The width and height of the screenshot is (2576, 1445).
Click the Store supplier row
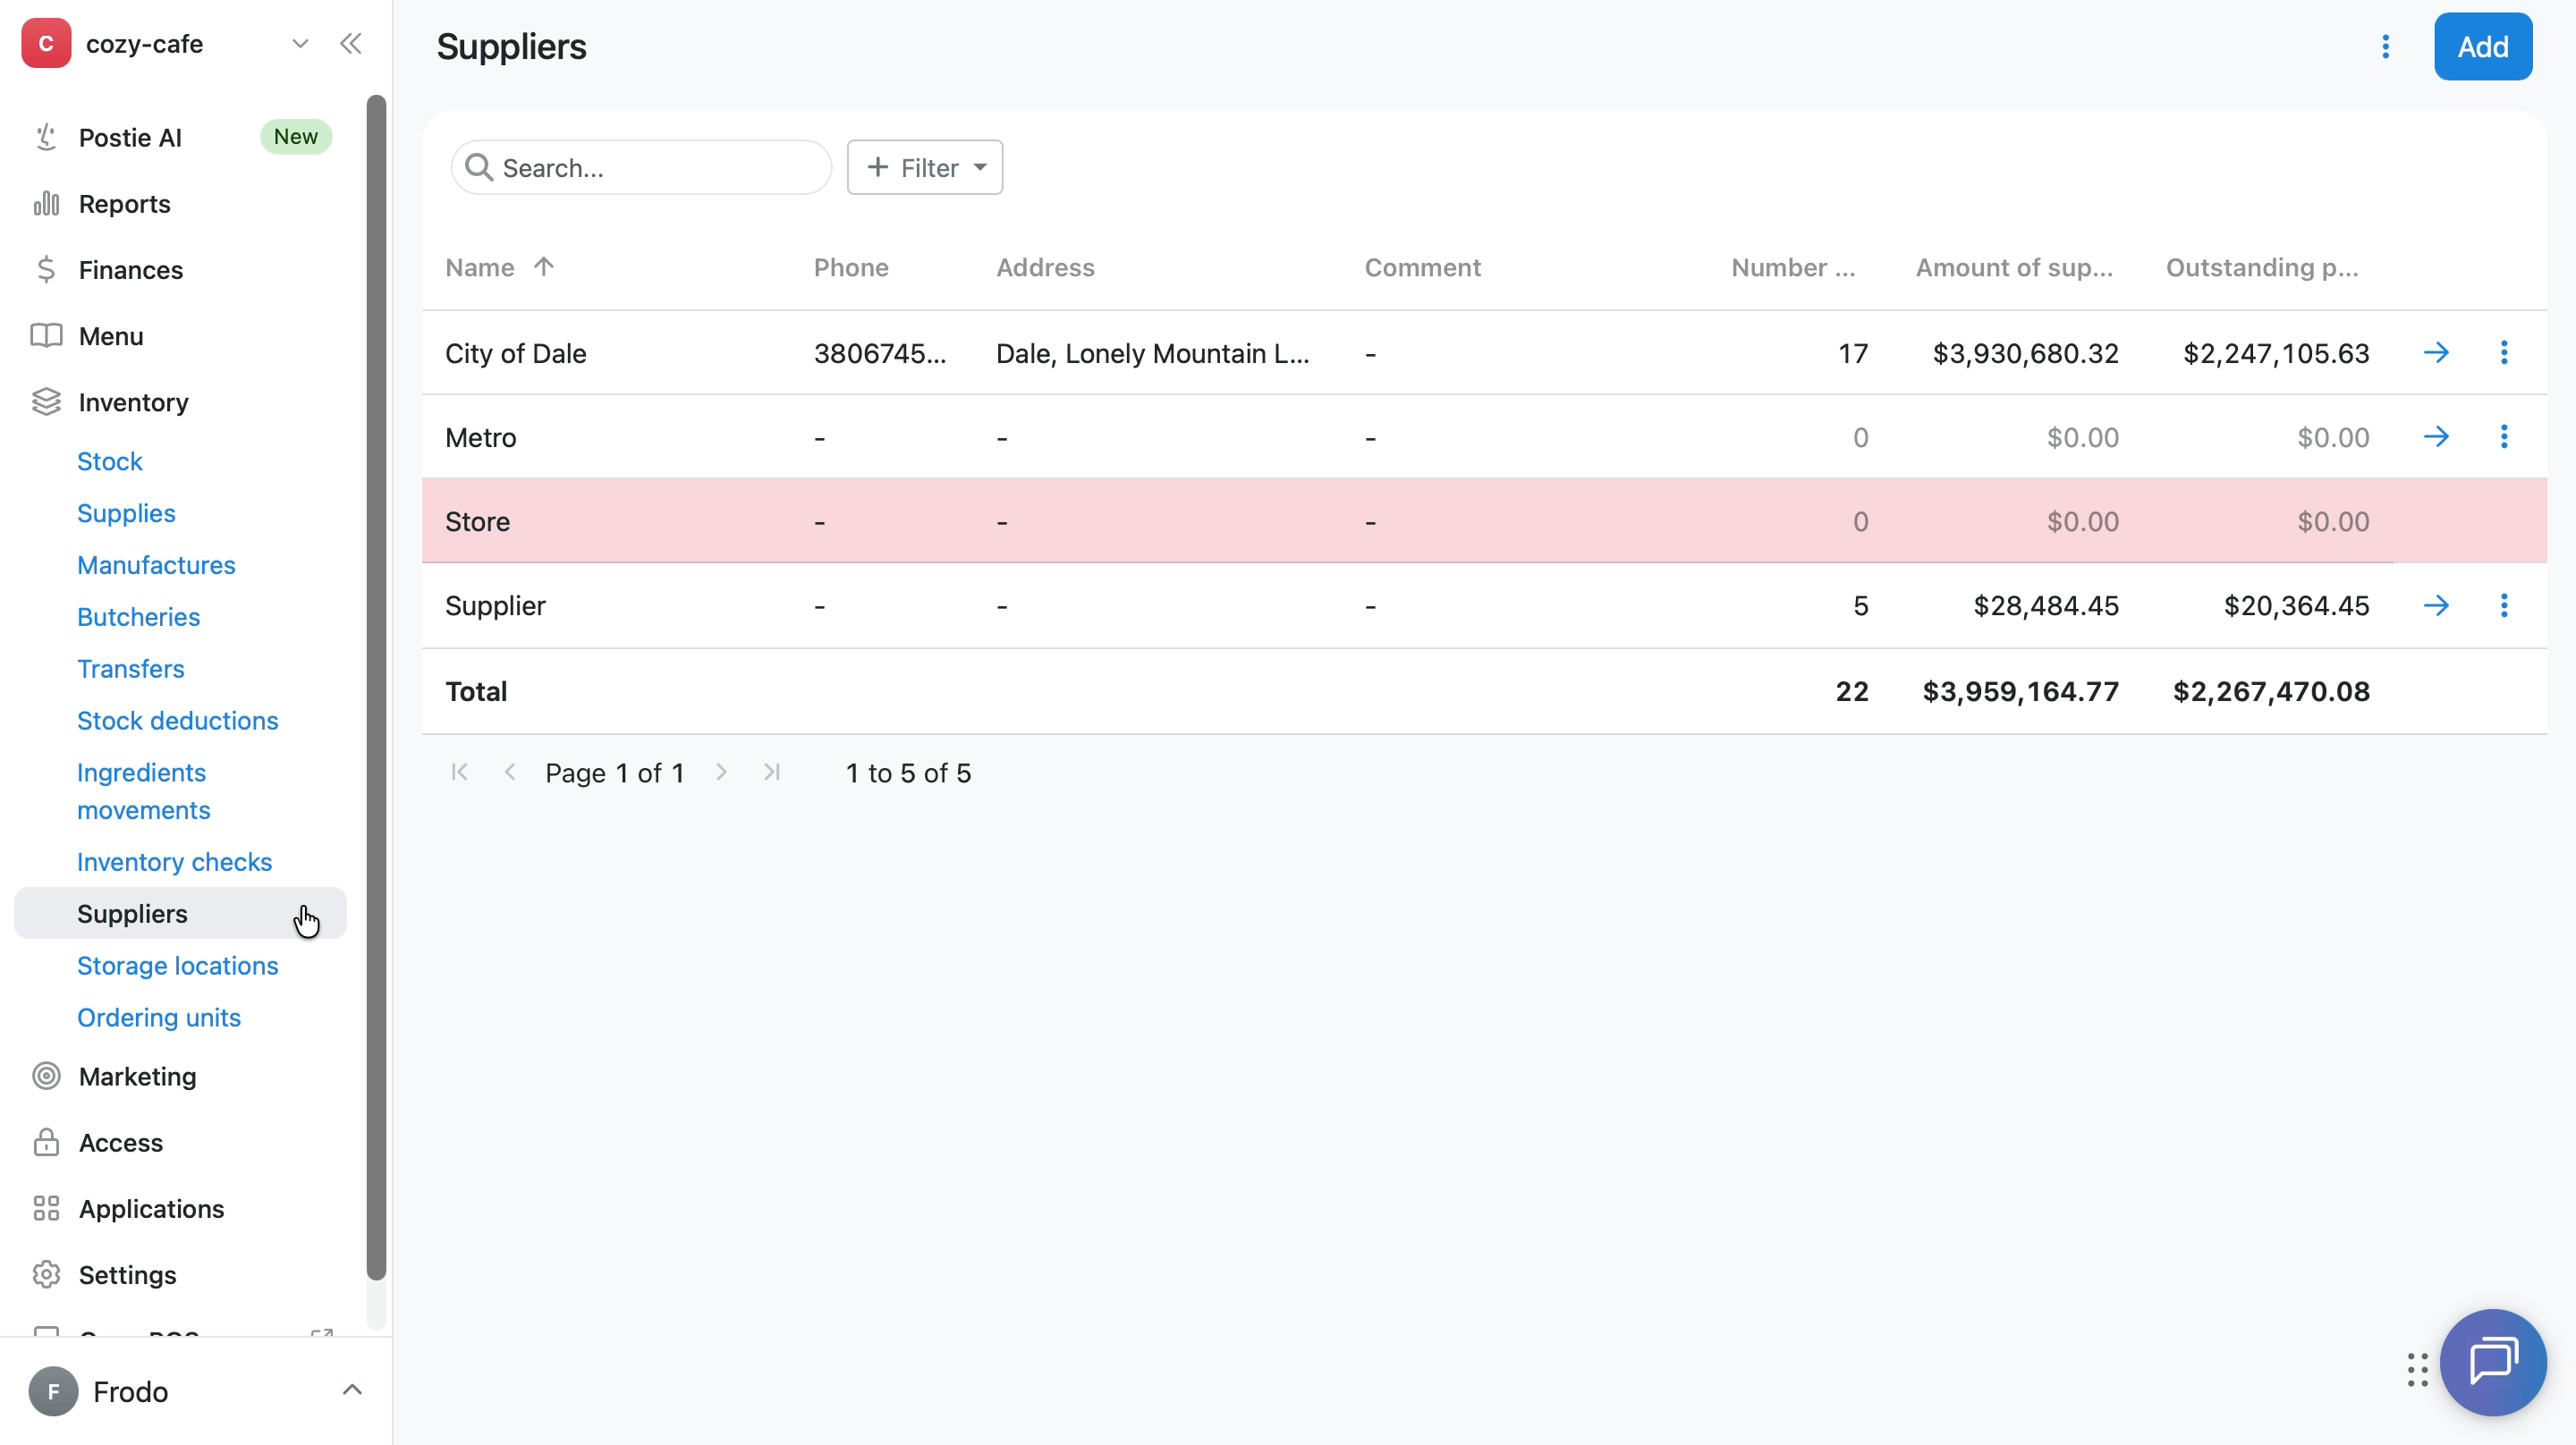pyautogui.click(x=1484, y=521)
